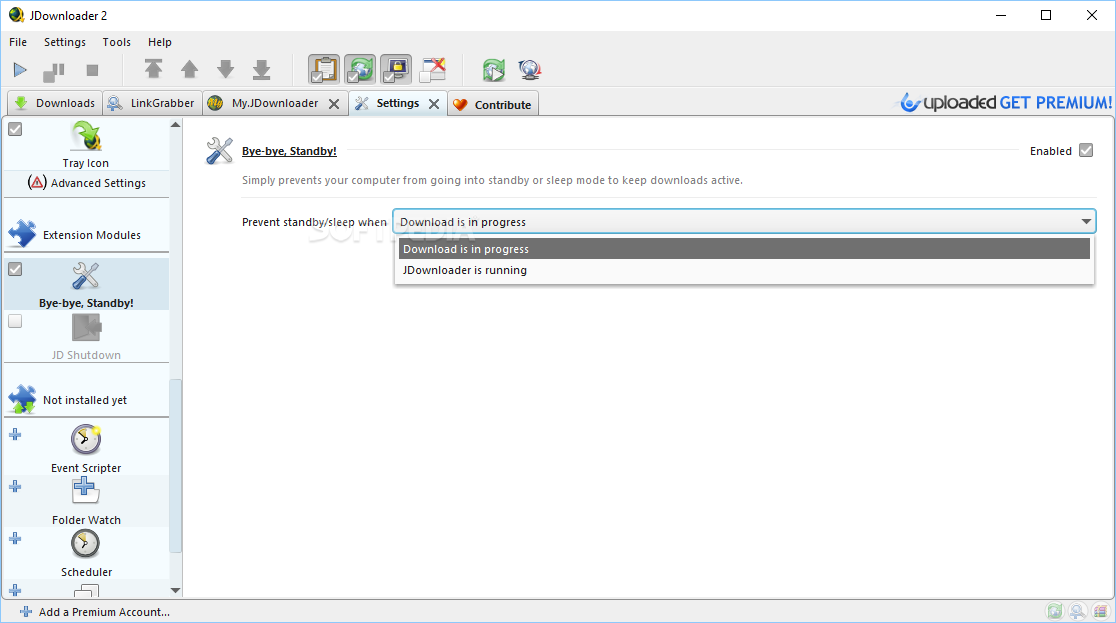Open the Help menu
This screenshot has width=1116, height=623.
pyautogui.click(x=159, y=42)
